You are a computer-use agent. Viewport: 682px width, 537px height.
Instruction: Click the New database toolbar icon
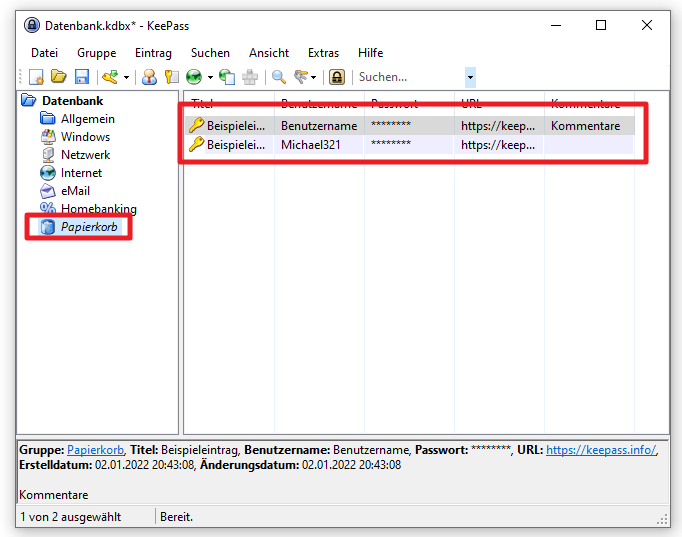tap(37, 77)
